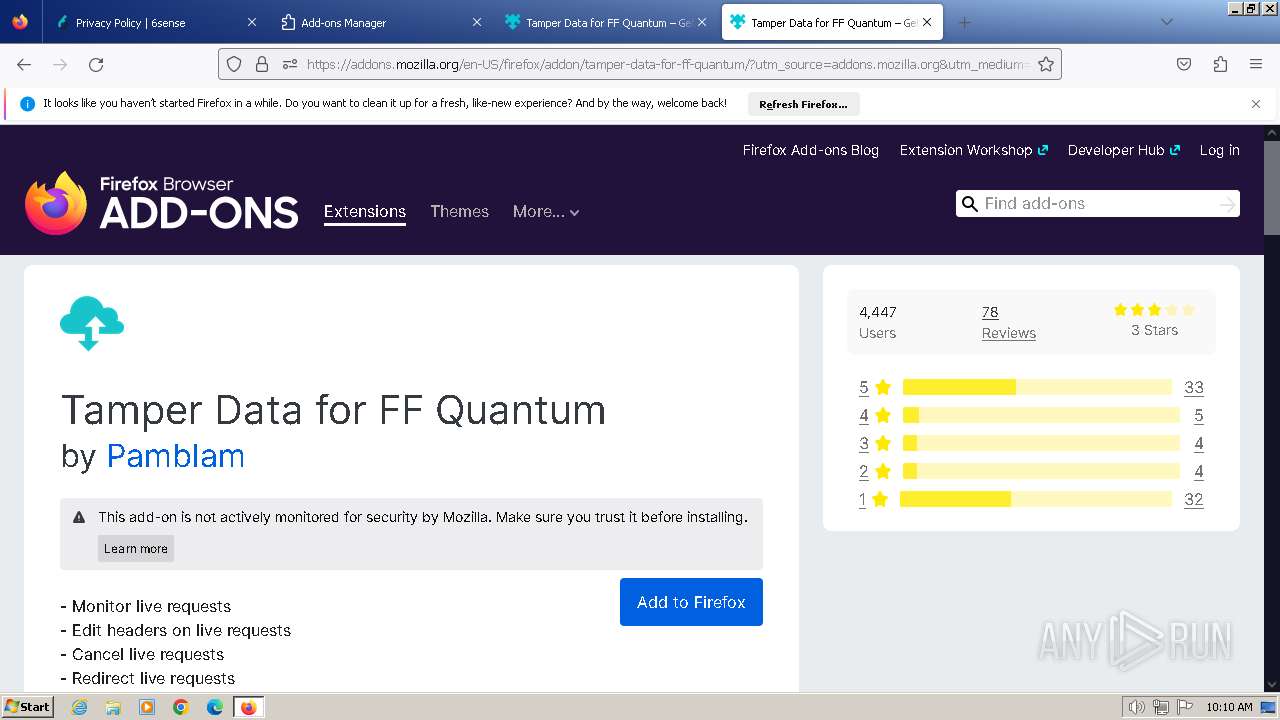This screenshot has width=1280, height=720.
Task: Open File Explorer from the taskbar
Action: click(x=113, y=707)
